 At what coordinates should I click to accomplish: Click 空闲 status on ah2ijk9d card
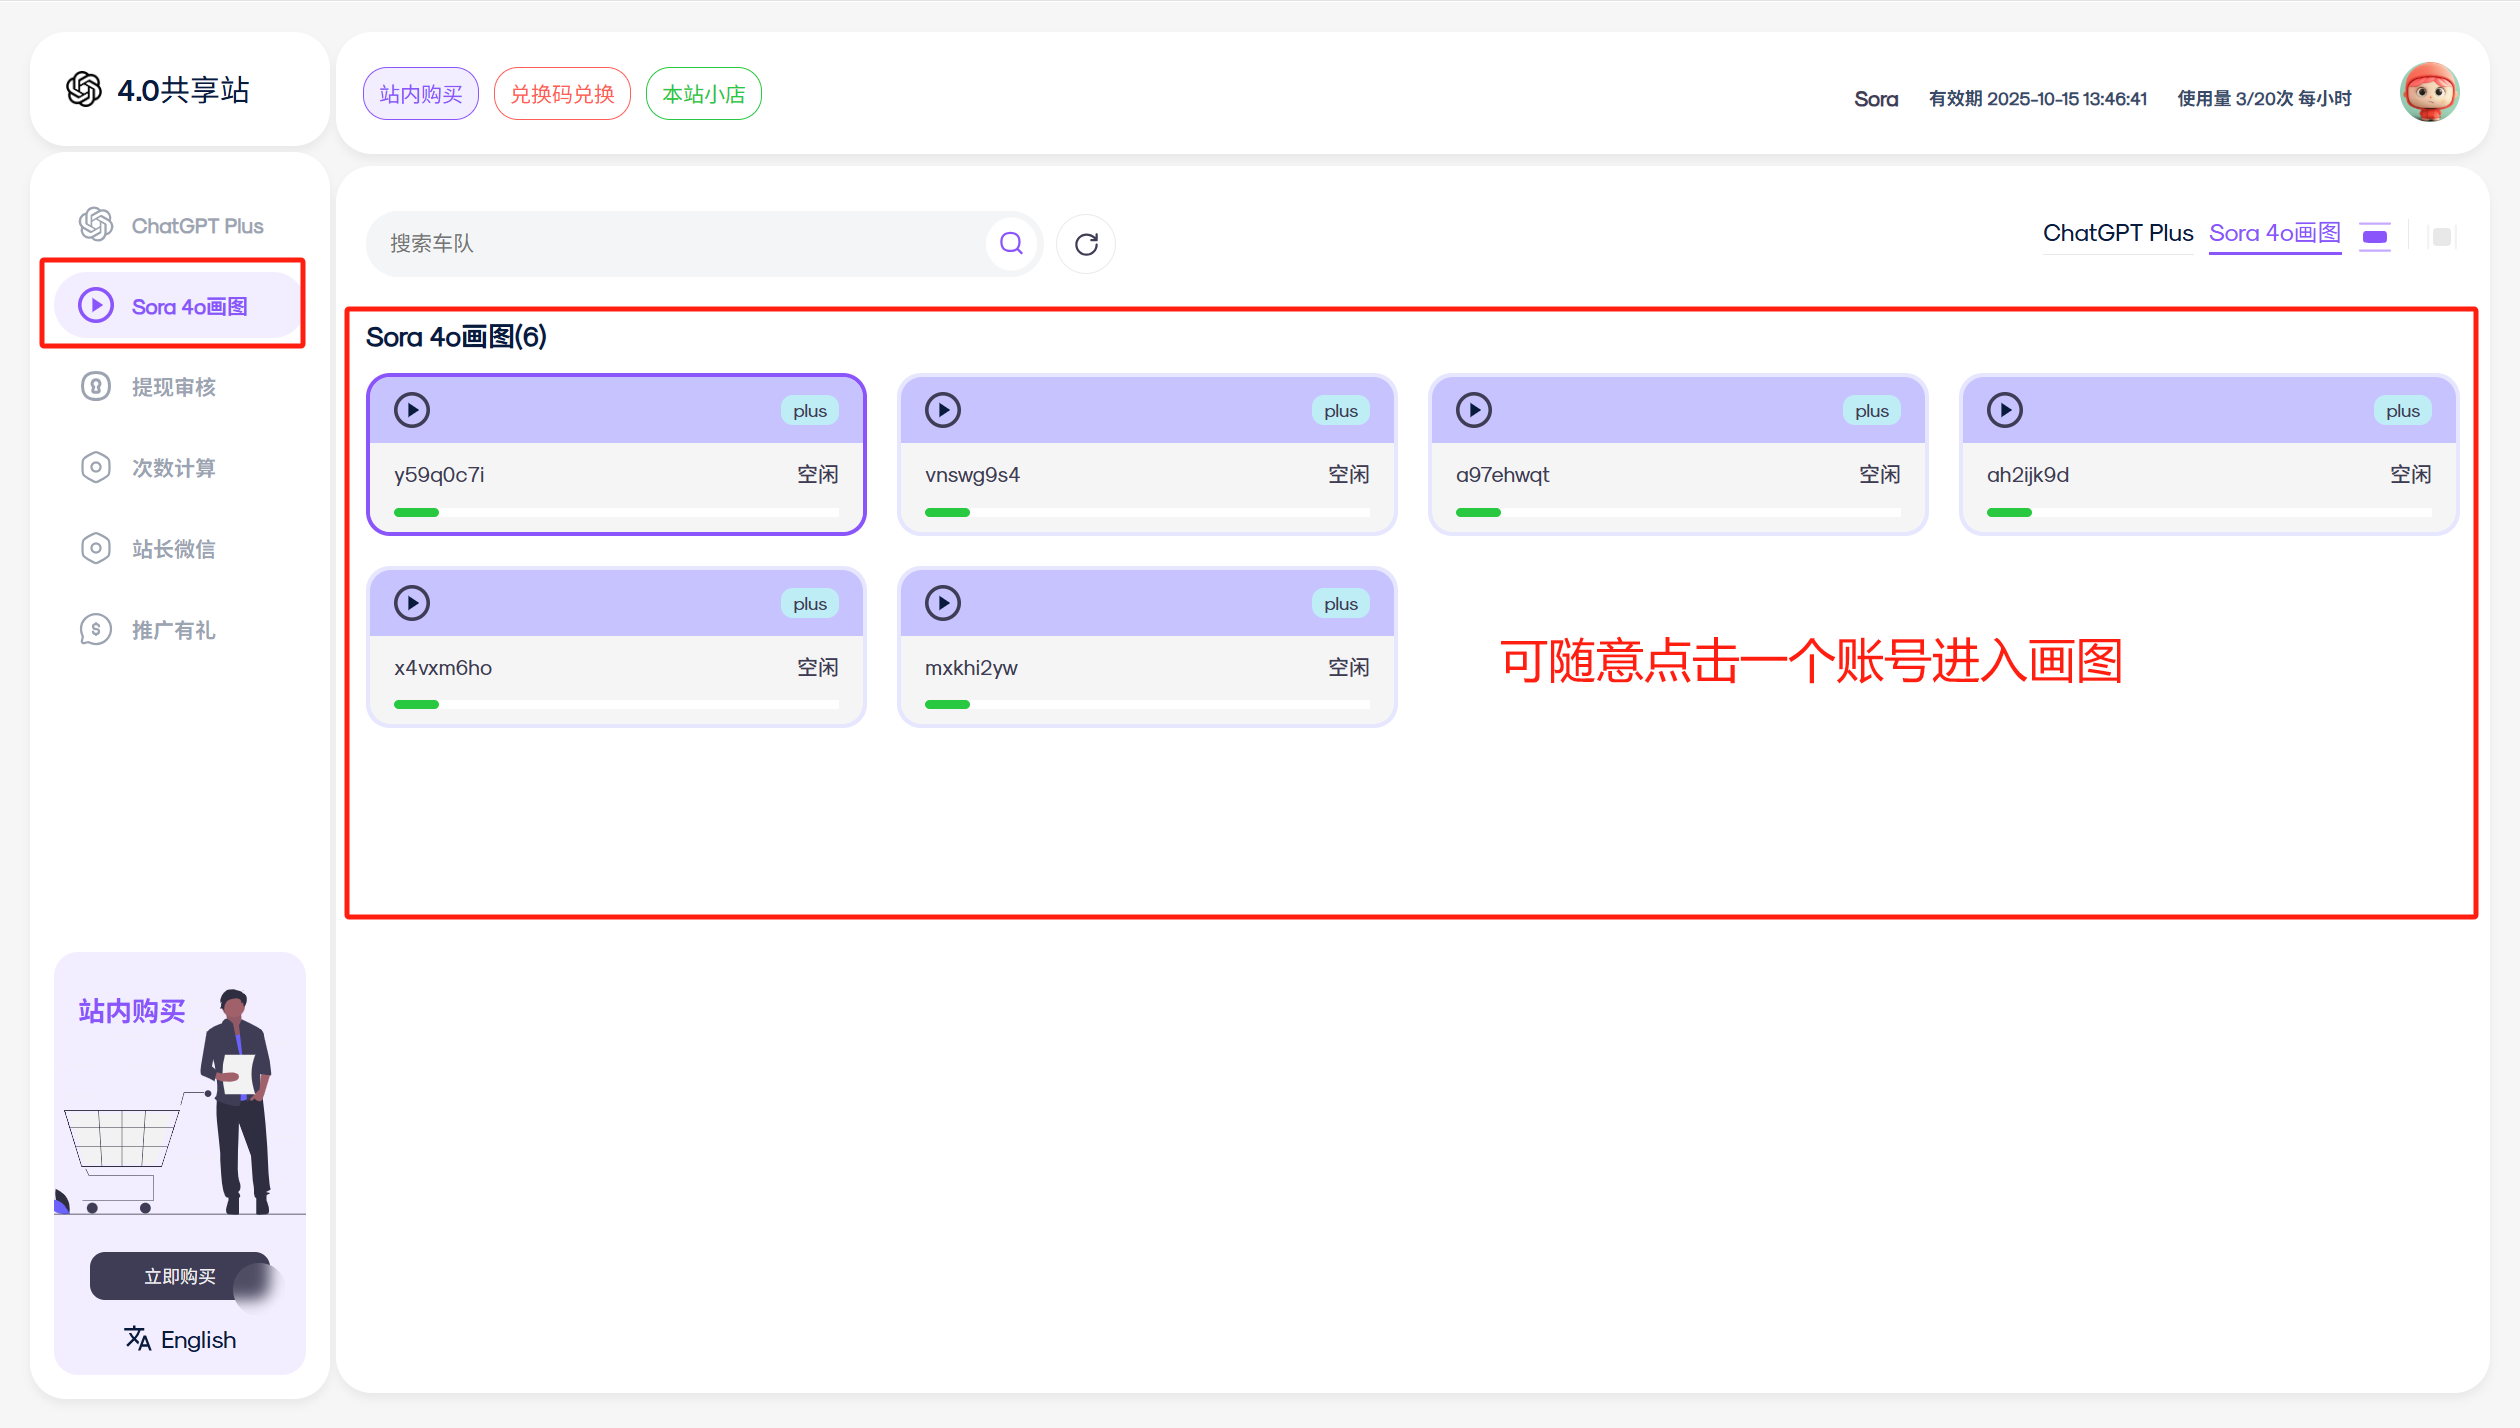(x=2410, y=475)
